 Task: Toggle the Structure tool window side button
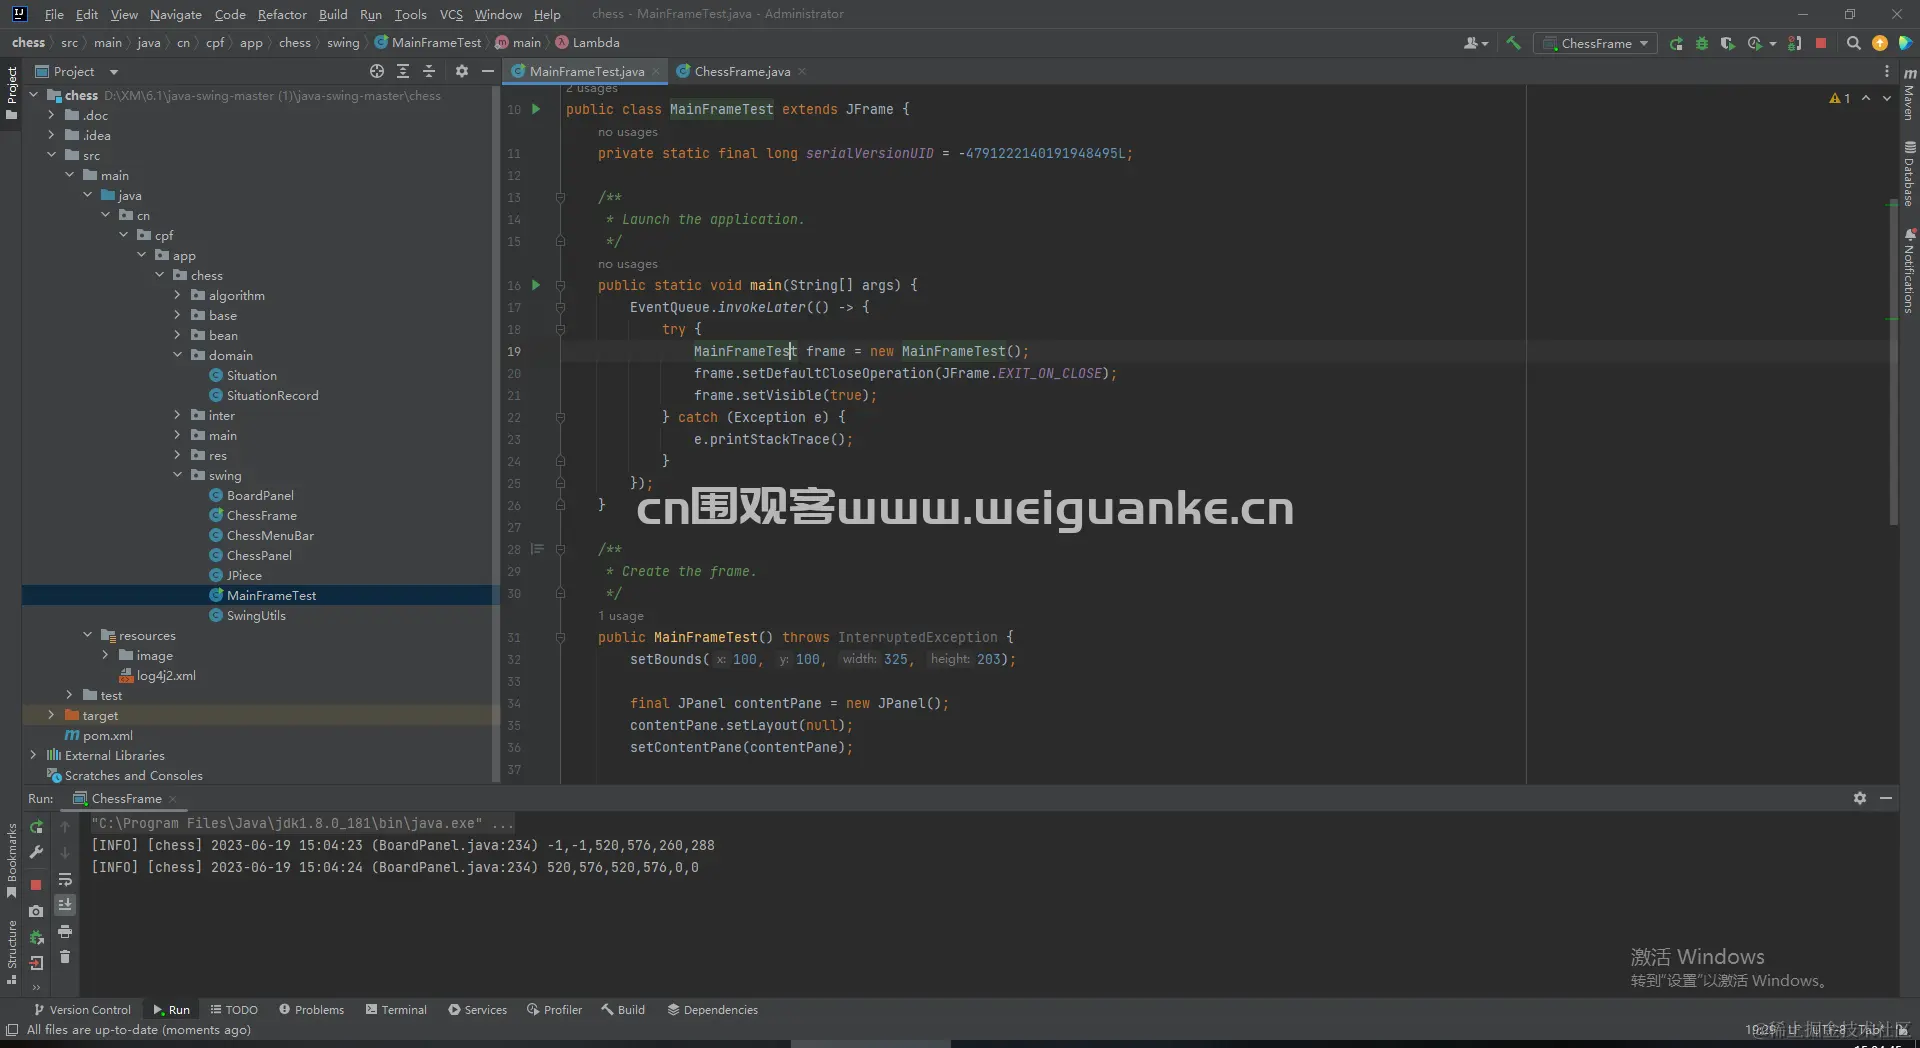11,952
